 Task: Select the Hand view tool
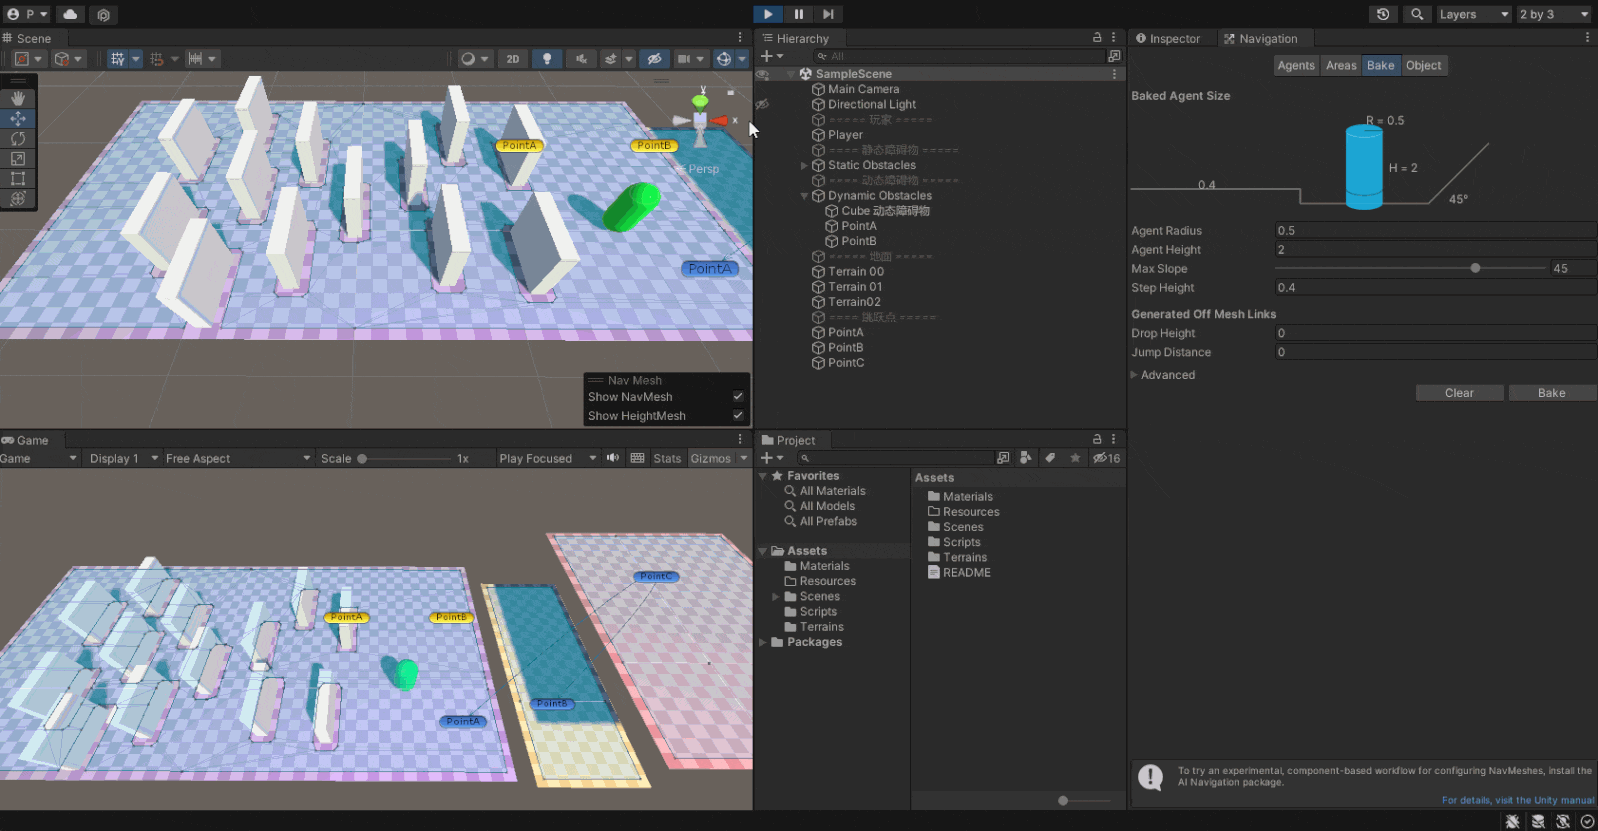click(x=18, y=98)
